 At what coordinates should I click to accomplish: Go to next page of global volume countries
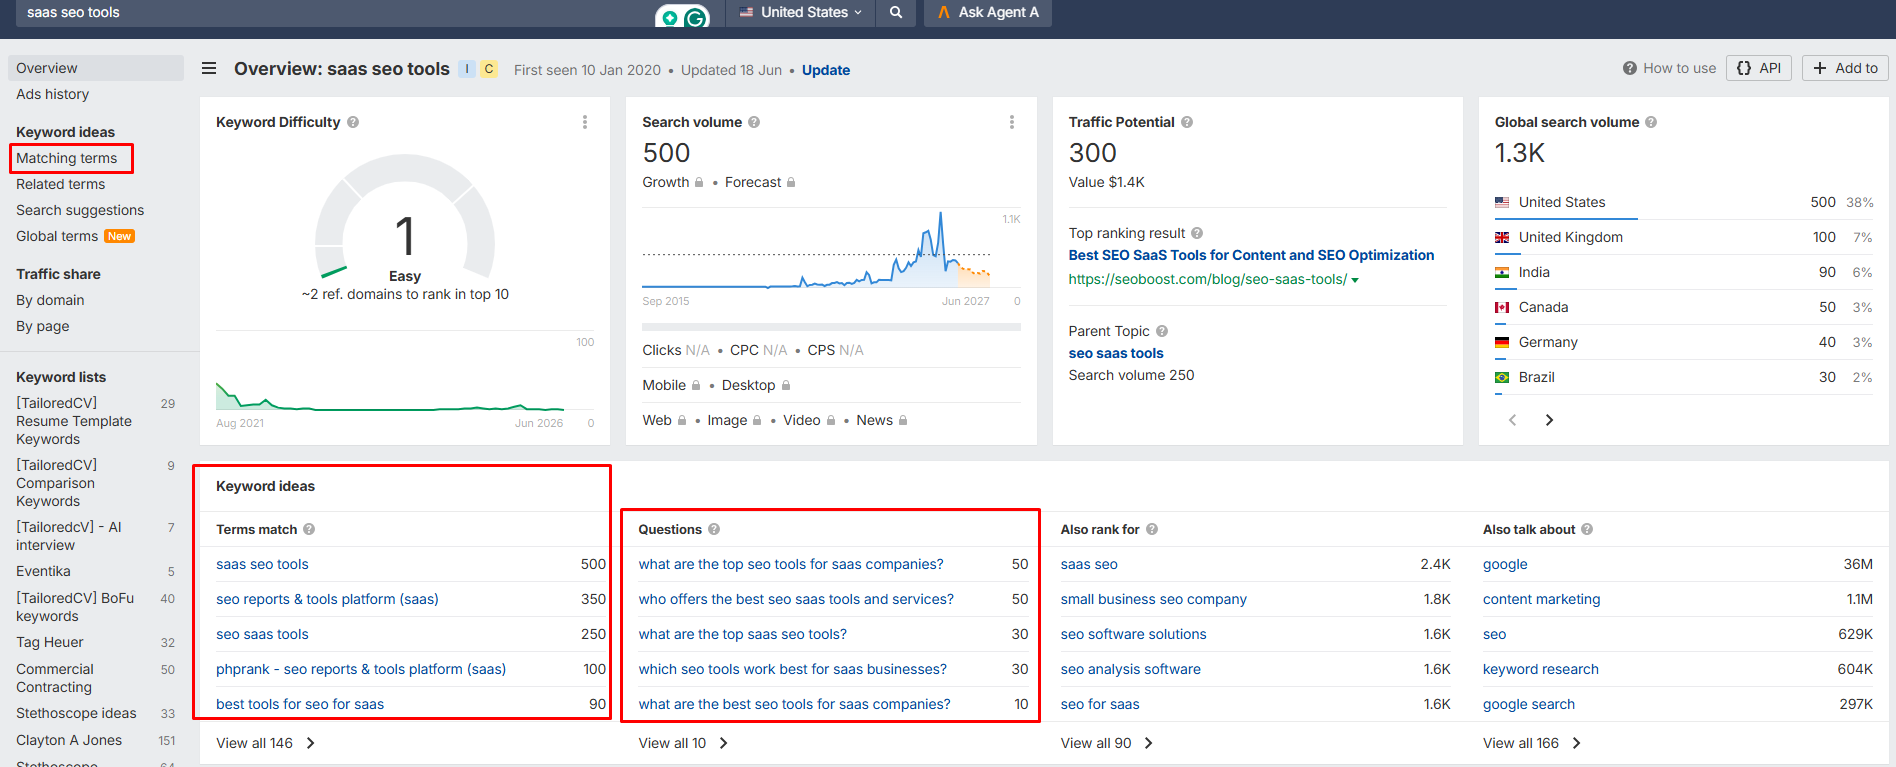coord(1549,420)
